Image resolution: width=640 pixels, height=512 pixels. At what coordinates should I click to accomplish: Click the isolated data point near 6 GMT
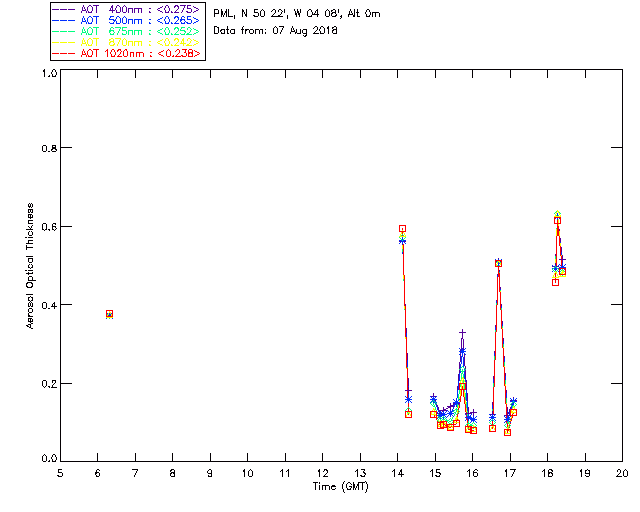click(x=109, y=314)
